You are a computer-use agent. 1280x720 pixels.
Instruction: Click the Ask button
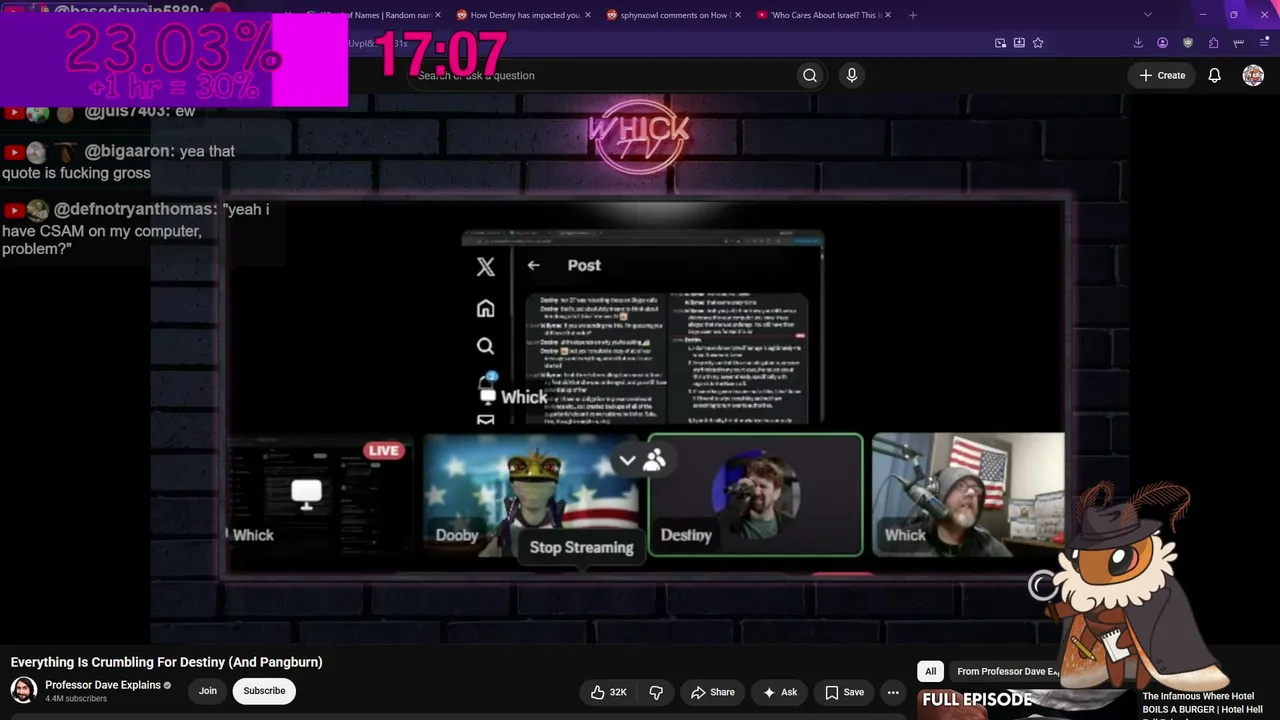coord(779,692)
